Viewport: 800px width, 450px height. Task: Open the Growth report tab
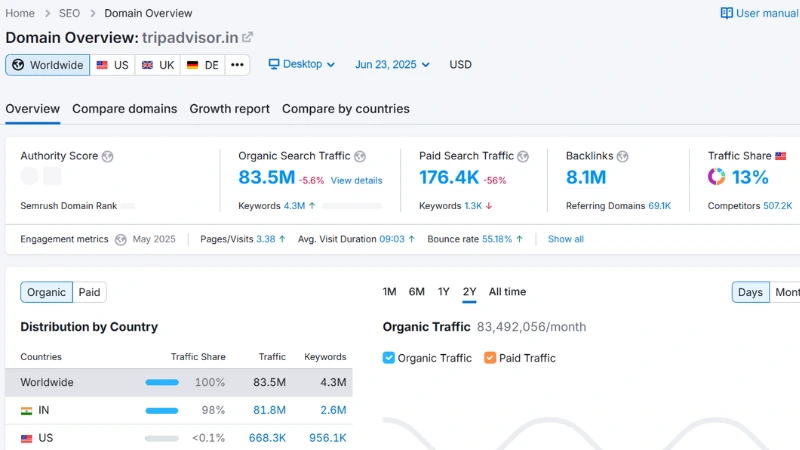(230, 109)
